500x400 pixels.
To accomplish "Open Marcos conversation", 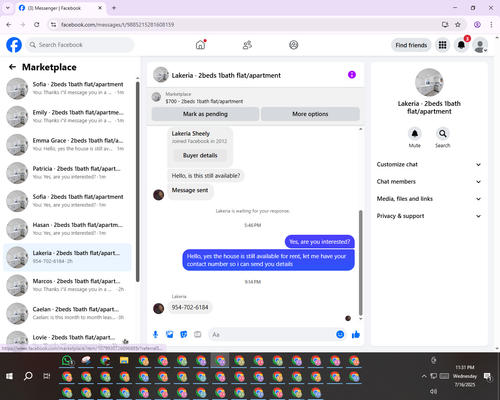I will coord(68,285).
